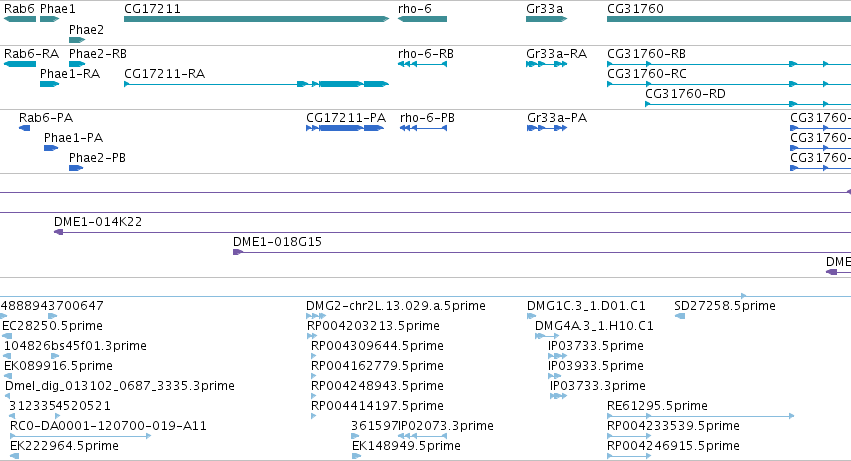Select the CG17211-PA protein feature

click(345, 128)
